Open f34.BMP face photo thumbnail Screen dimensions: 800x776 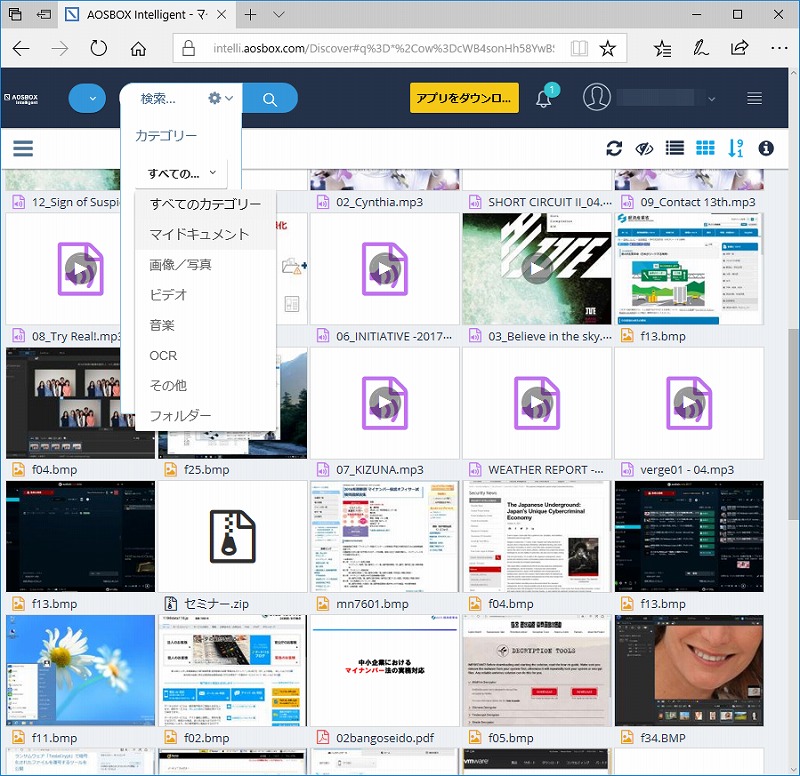click(x=689, y=670)
